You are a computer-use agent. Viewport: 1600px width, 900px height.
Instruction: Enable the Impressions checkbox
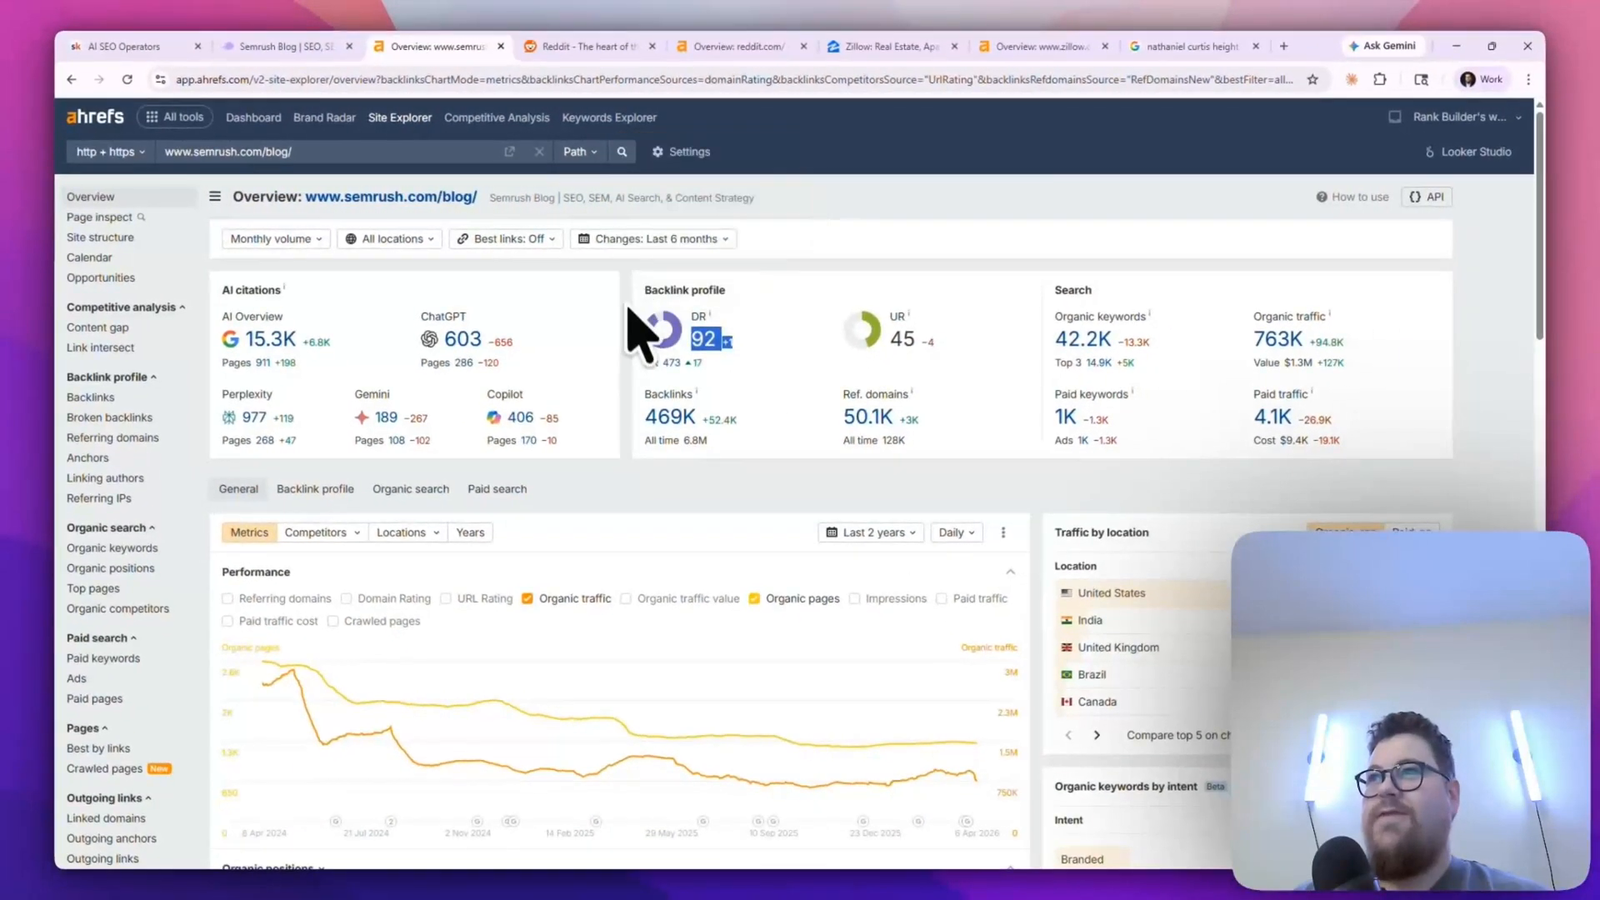pos(856,598)
